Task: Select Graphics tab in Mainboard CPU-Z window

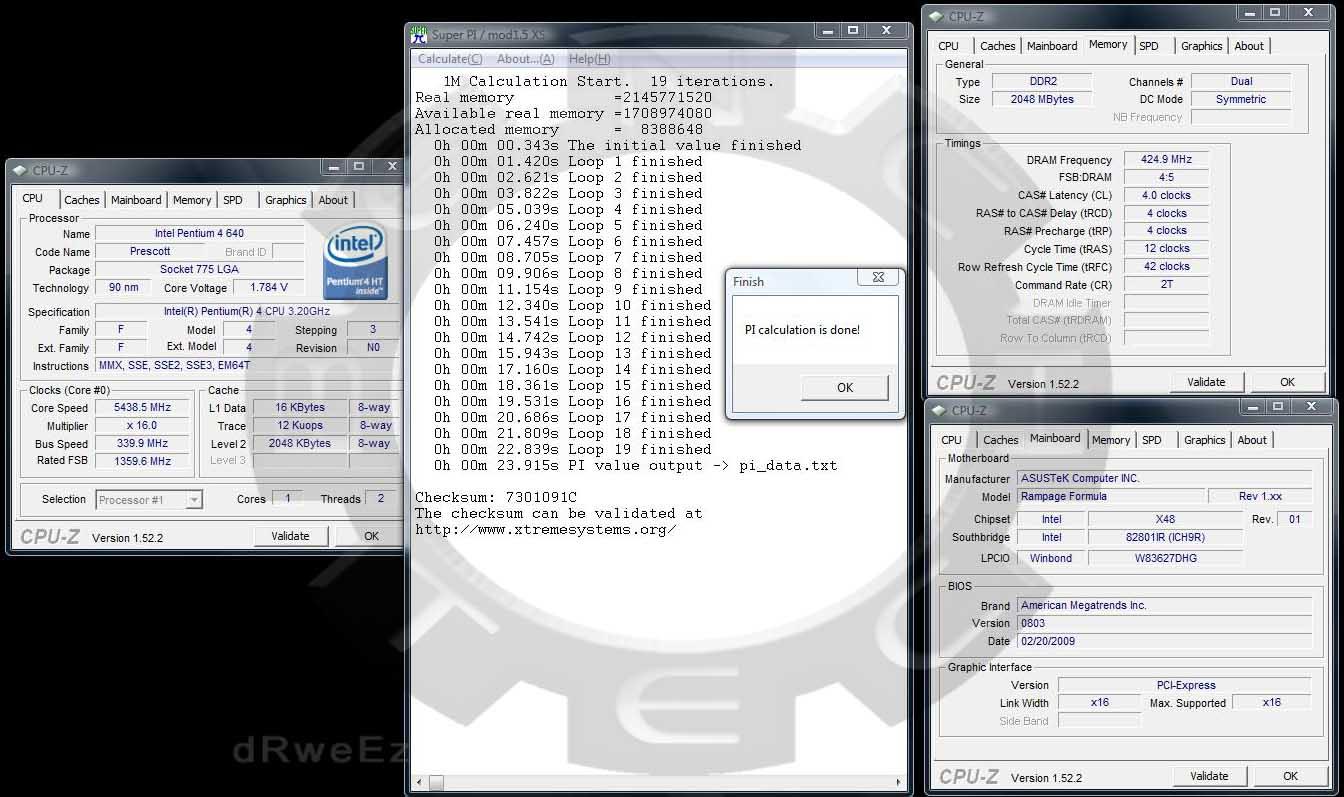Action: pos(1205,440)
